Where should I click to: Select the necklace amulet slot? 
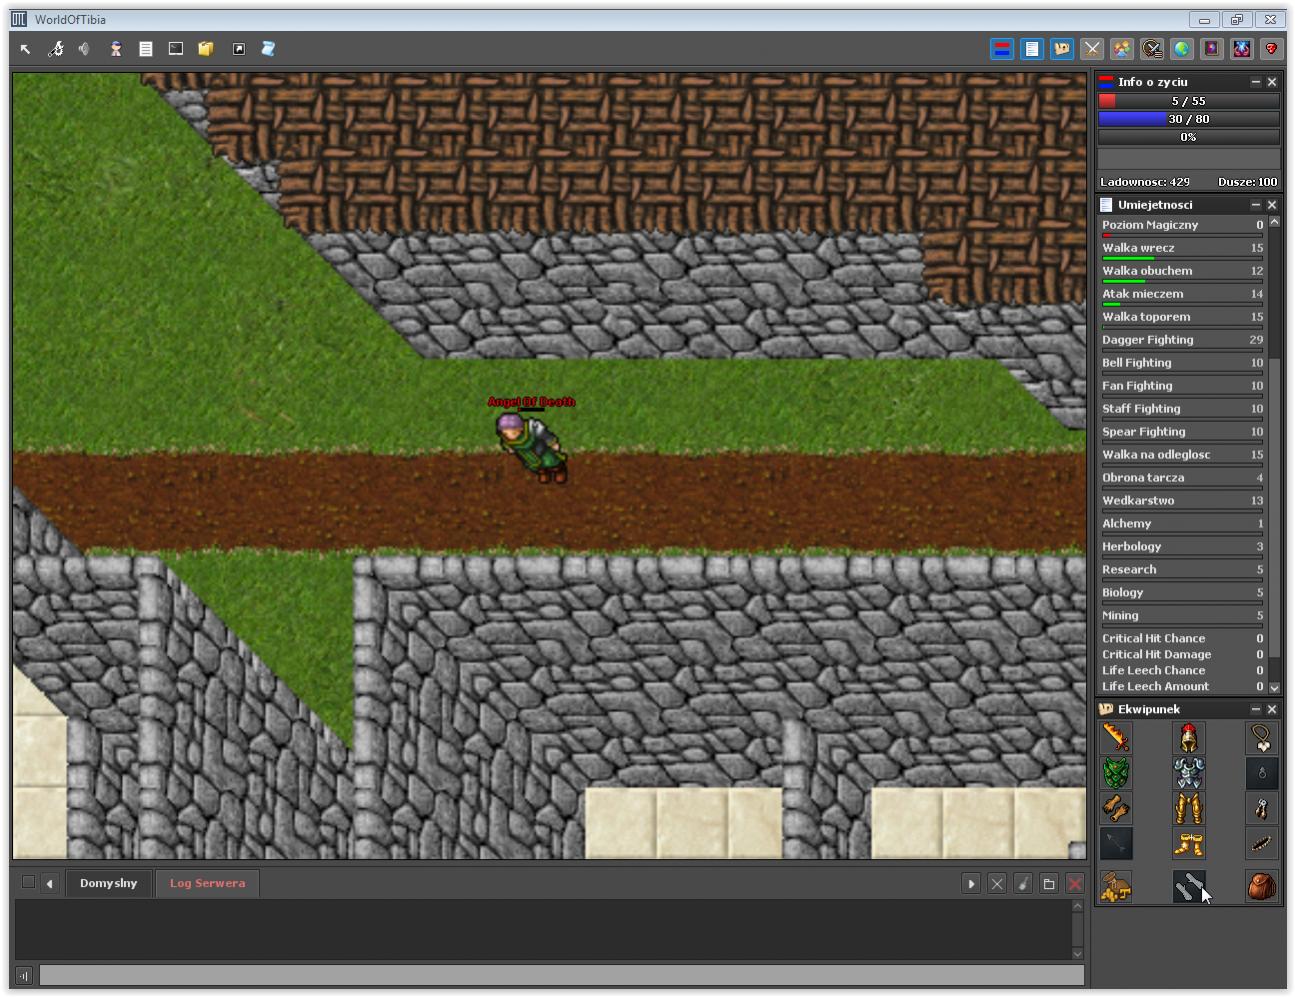(x=1262, y=739)
